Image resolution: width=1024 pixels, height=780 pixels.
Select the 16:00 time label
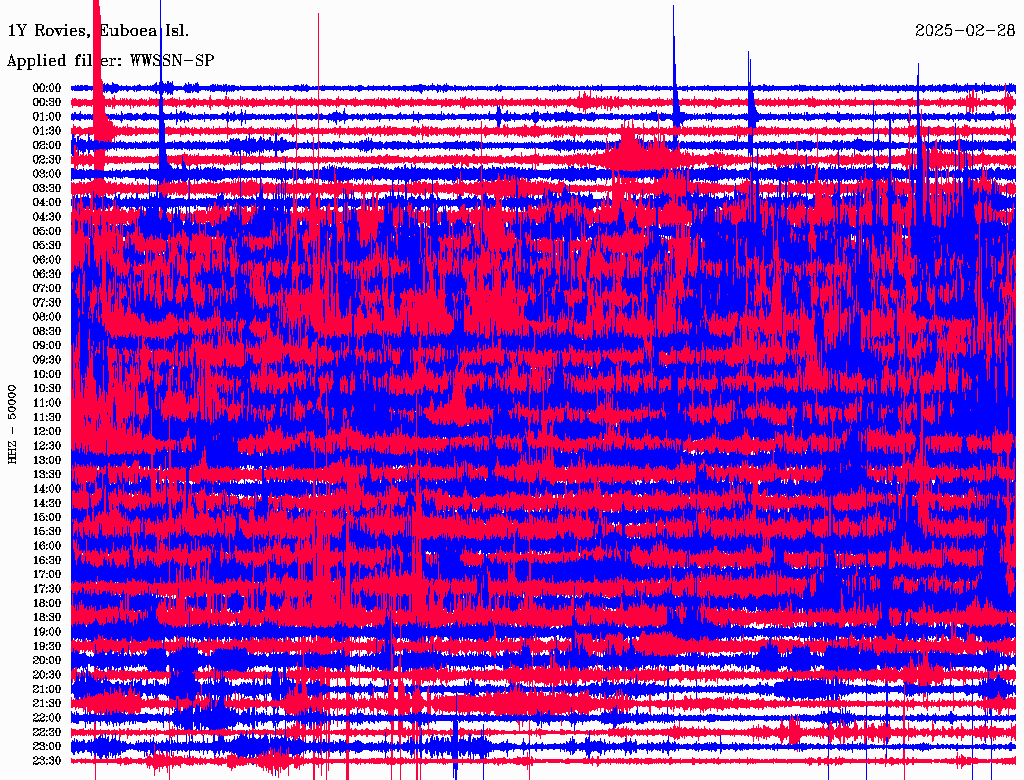(47, 546)
